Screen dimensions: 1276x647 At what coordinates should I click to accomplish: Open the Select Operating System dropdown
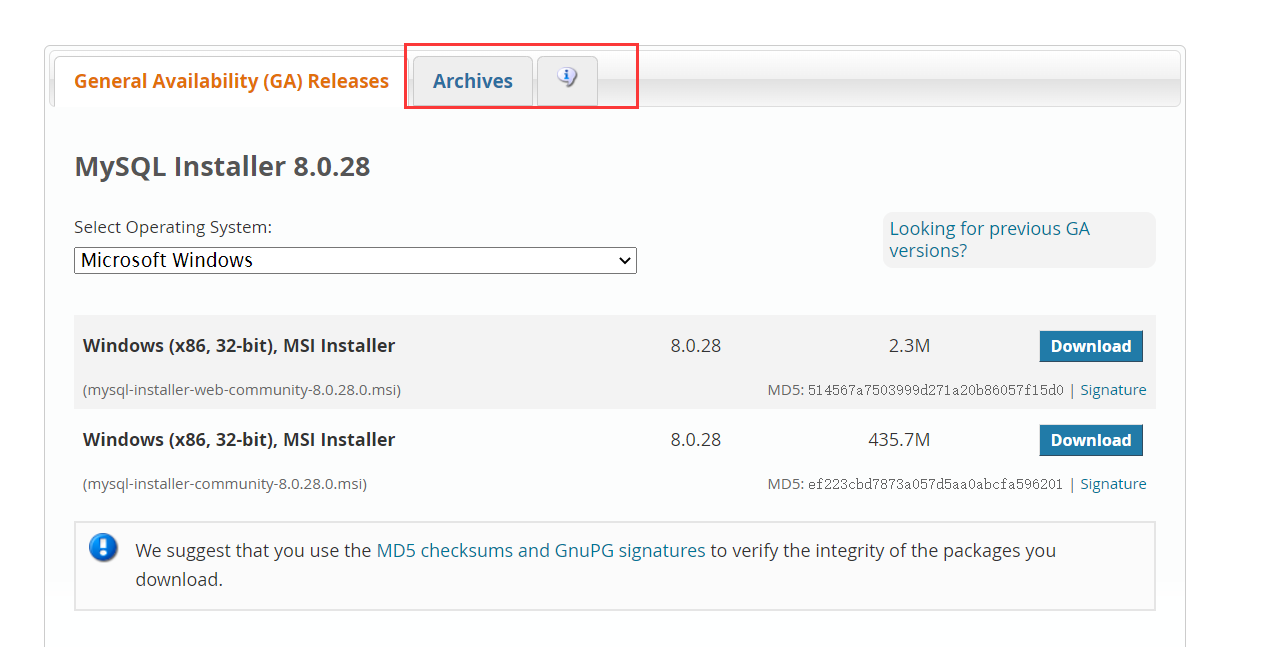pos(355,260)
